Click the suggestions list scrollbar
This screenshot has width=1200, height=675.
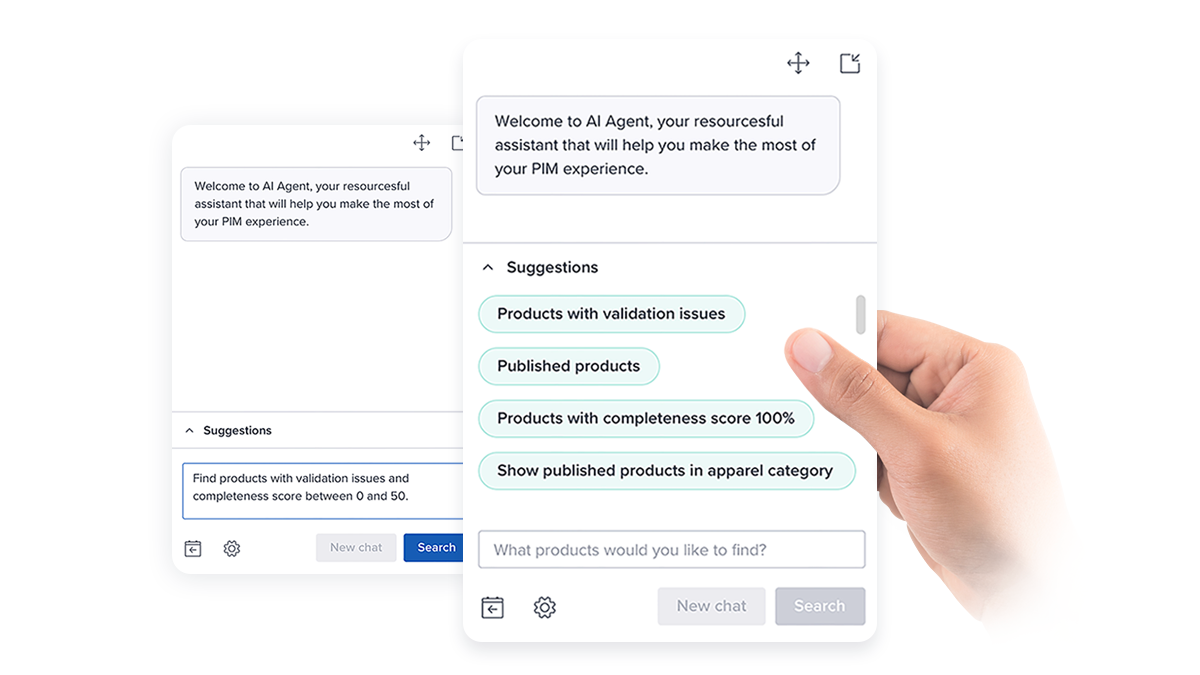point(860,314)
